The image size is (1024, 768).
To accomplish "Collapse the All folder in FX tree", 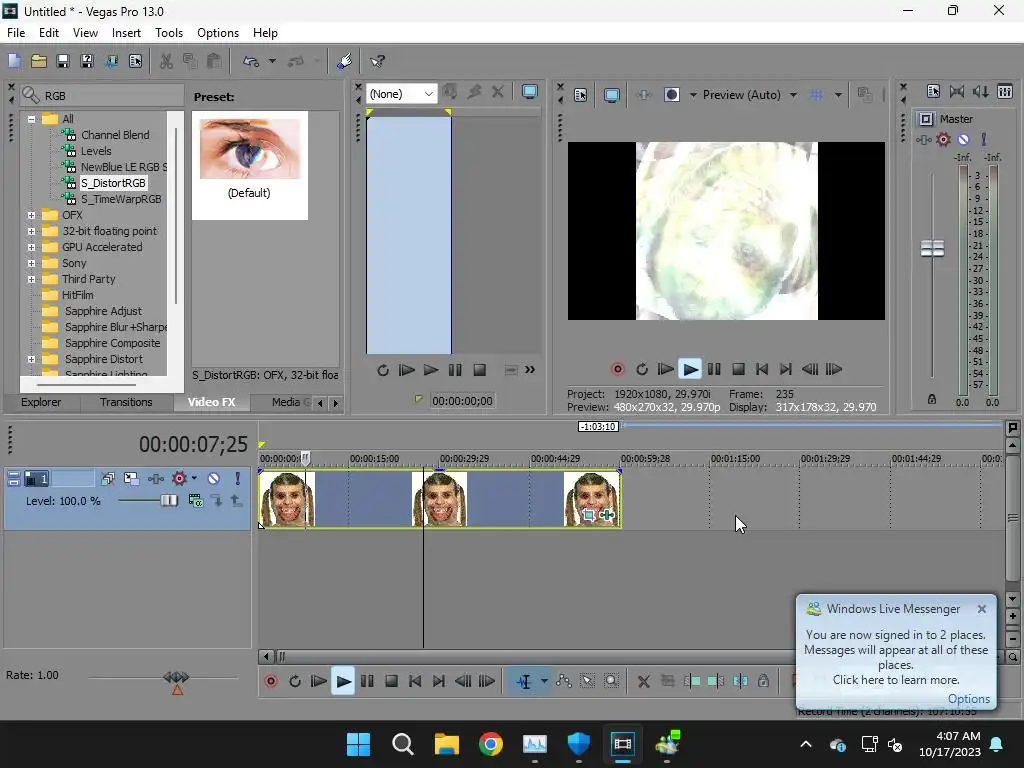I will pos(31,119).
